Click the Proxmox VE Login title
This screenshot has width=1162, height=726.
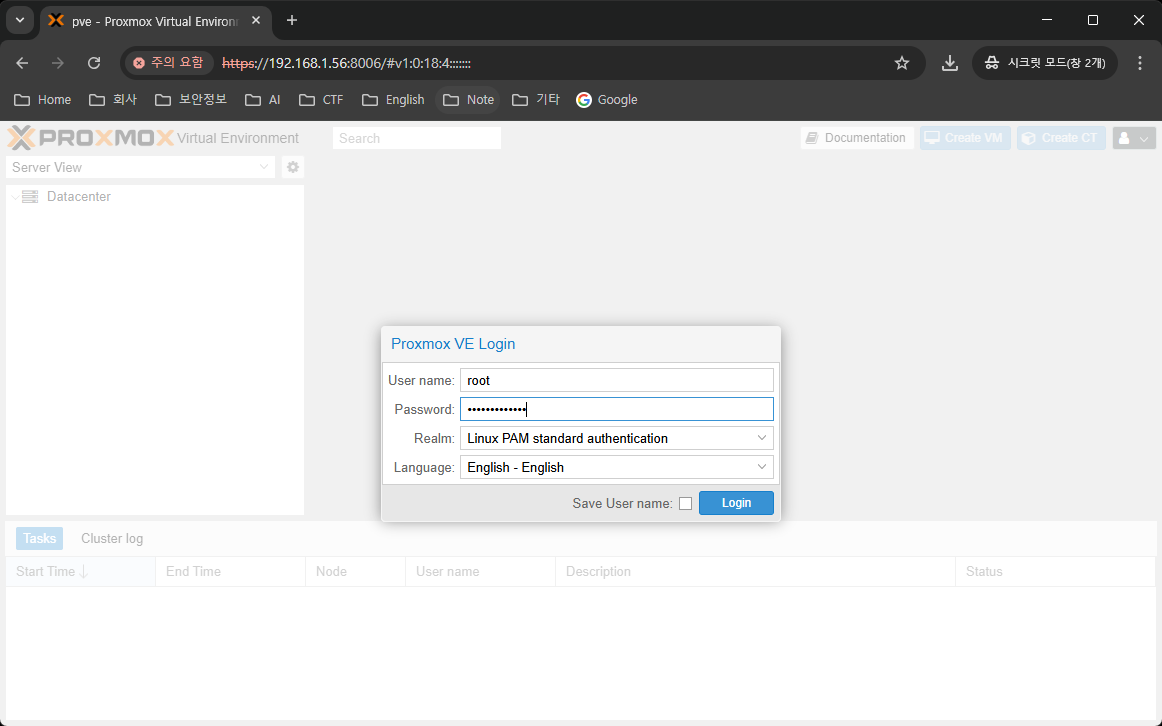click(x=453, y=344)
